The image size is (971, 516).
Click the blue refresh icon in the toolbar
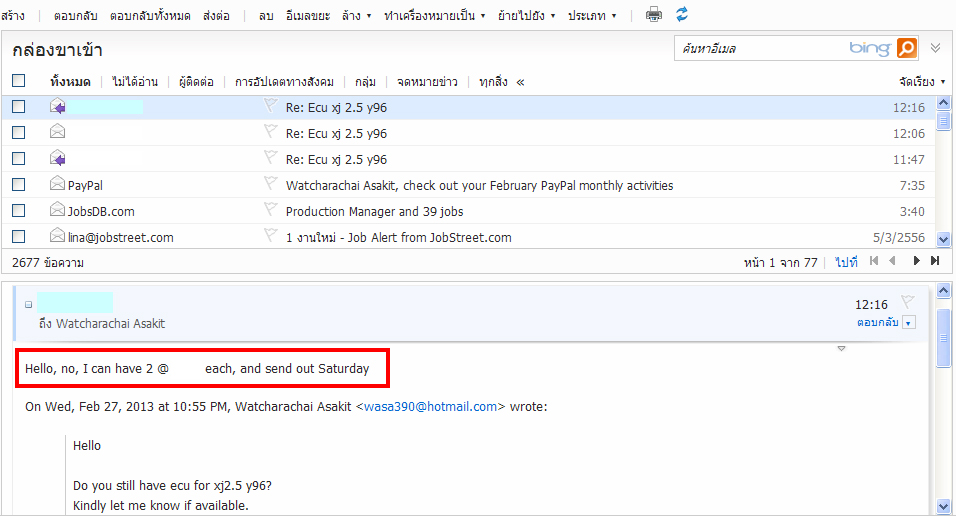tap(682, 15)
